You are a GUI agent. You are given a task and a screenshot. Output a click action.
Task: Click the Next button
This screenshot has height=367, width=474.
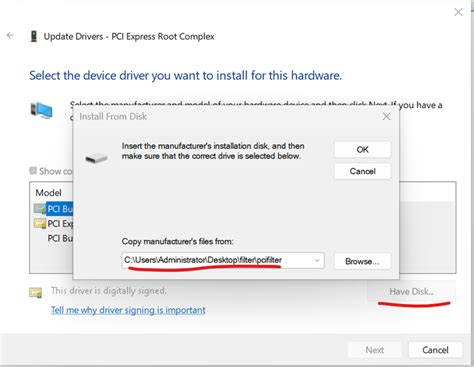pos(375,350)
